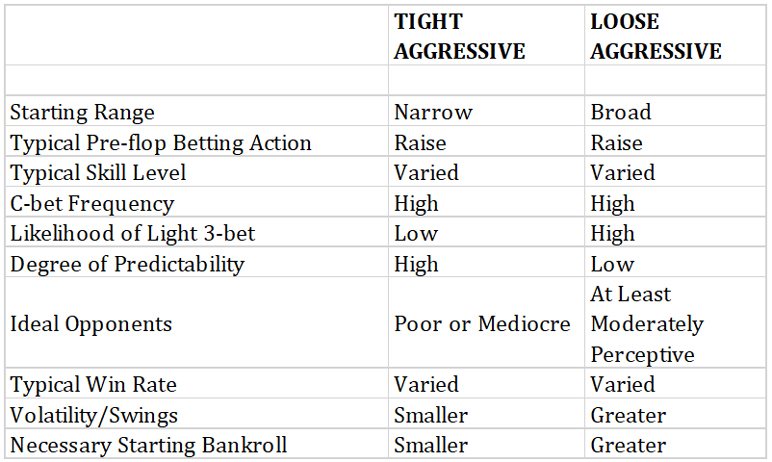Select the Broad starting range cell

tap(620, 112)
